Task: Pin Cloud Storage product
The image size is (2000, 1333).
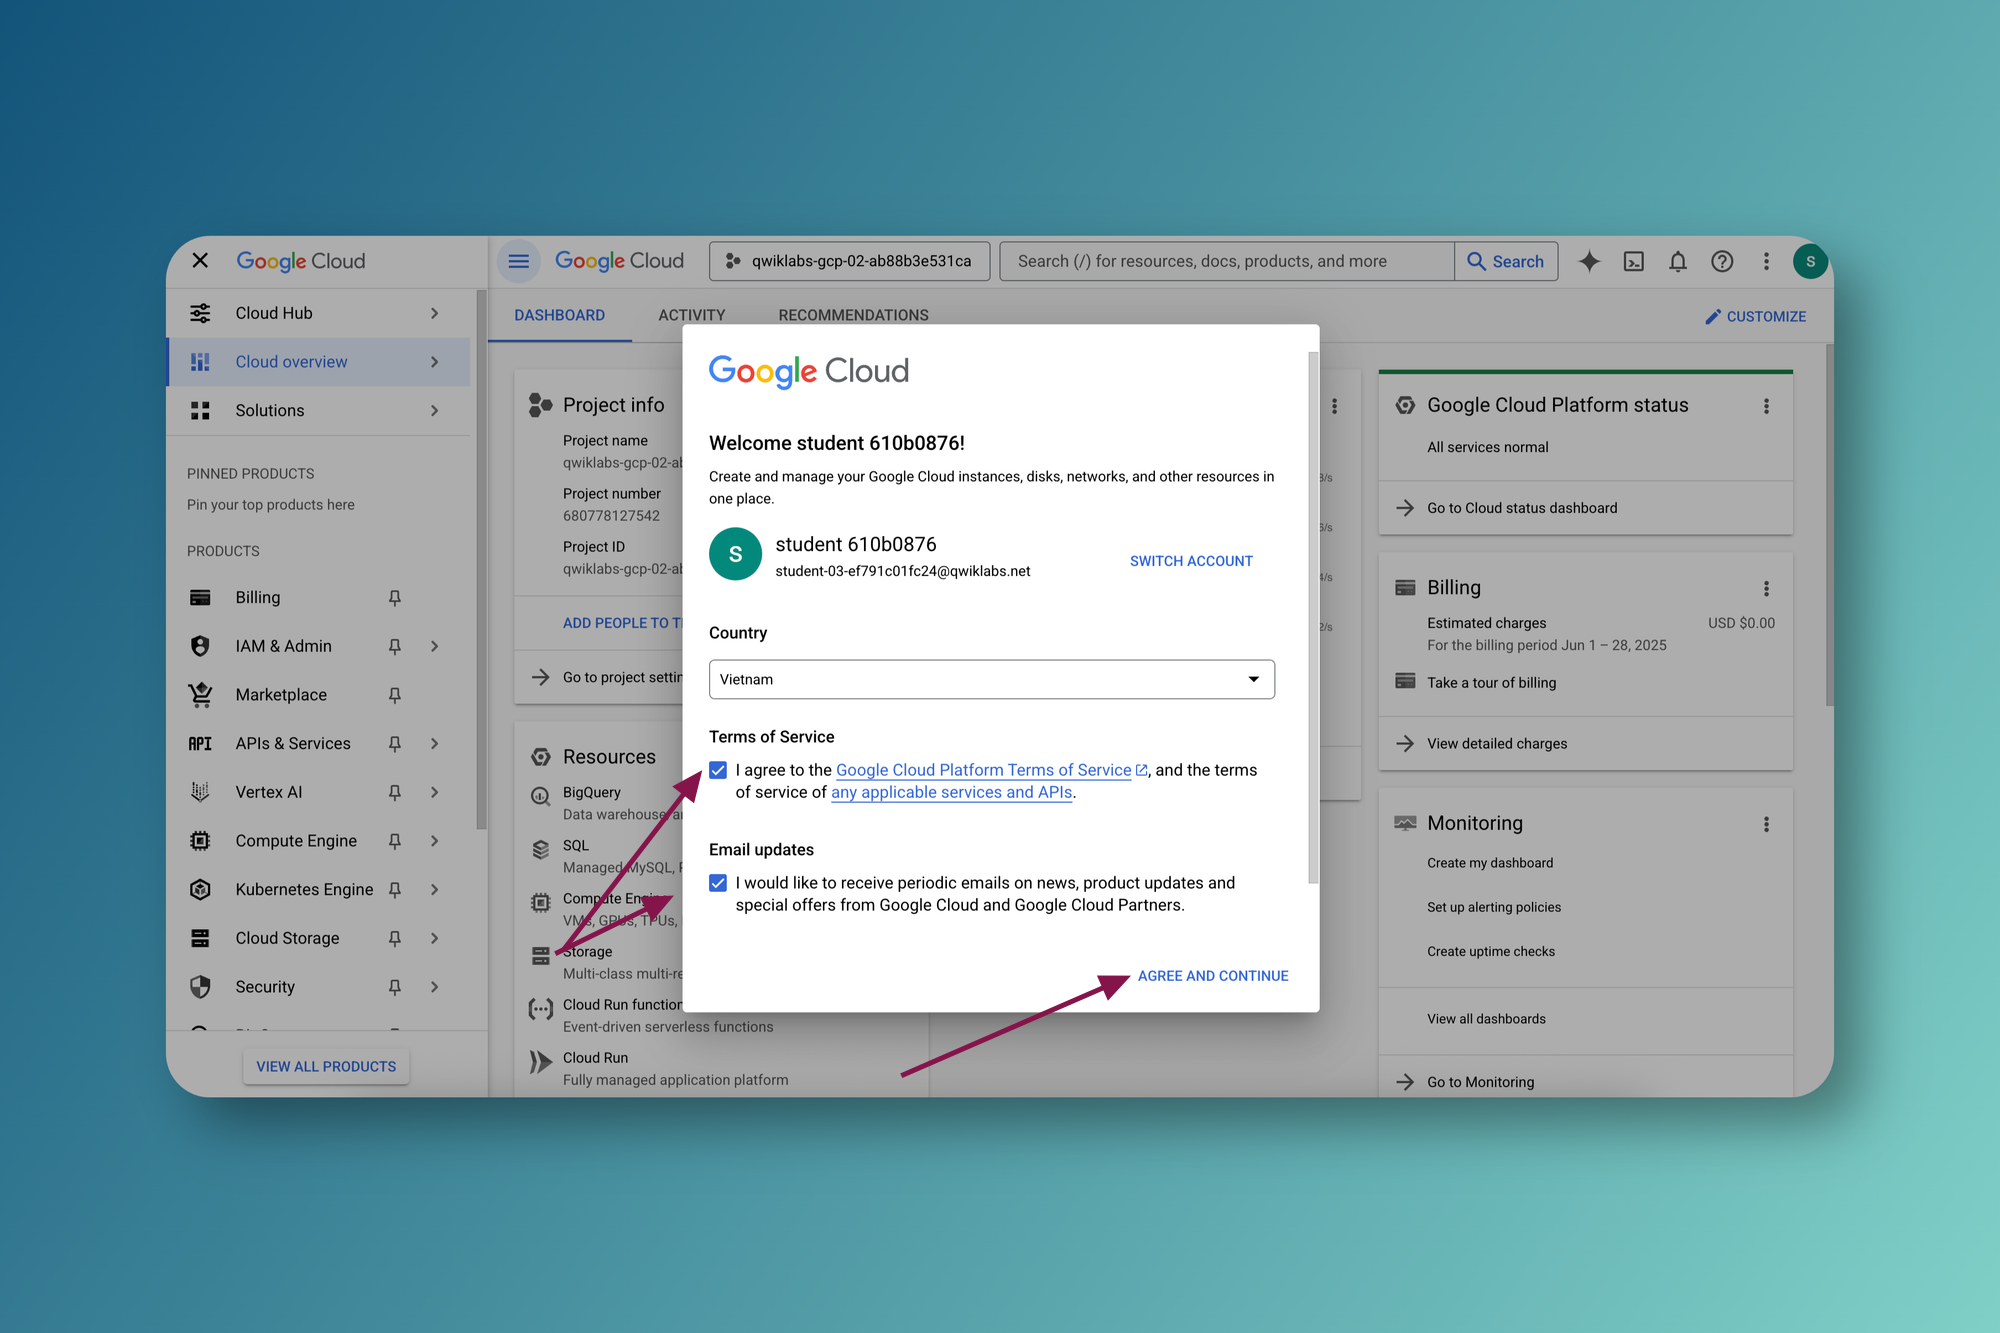Action: (x=395, y=938)
